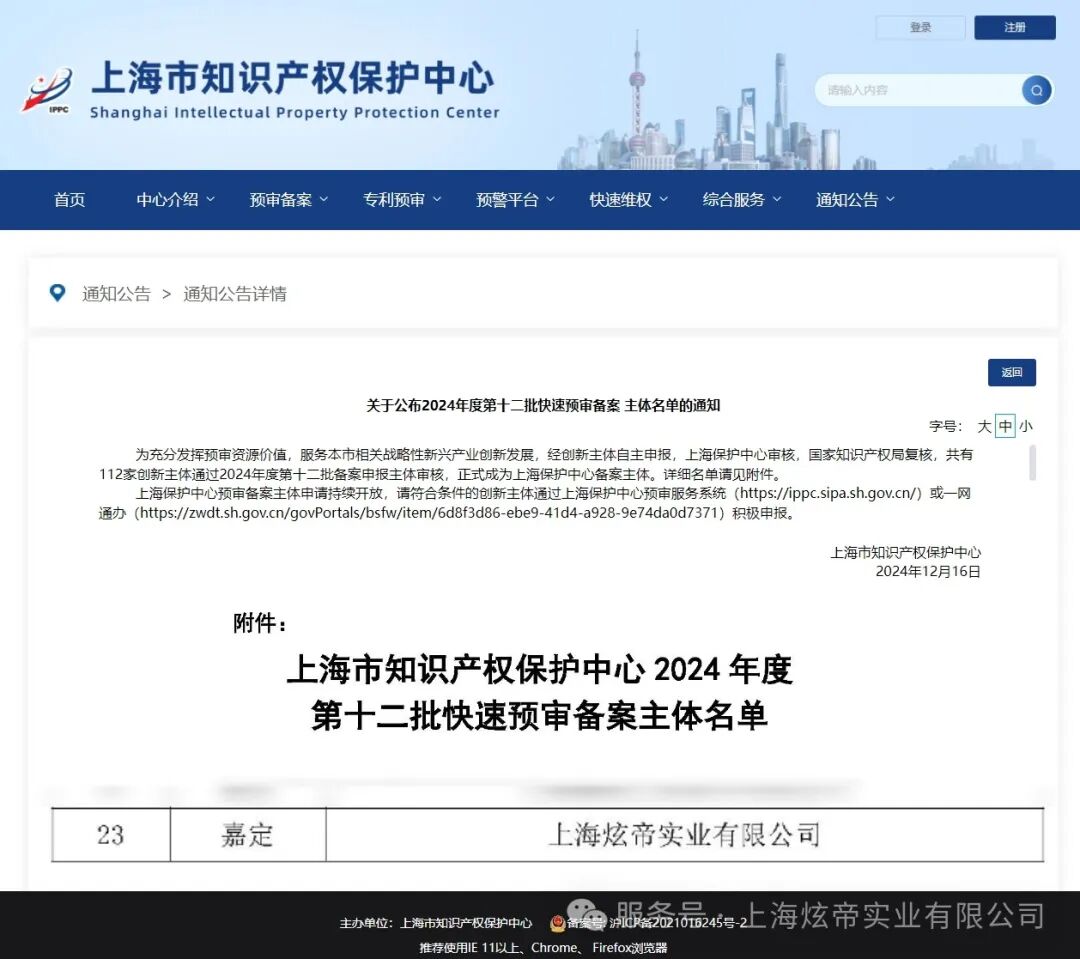Viewport: 1080px width, 959px height.
Task: Expand the 预审备案 dropdown menu
Action: 282,199
